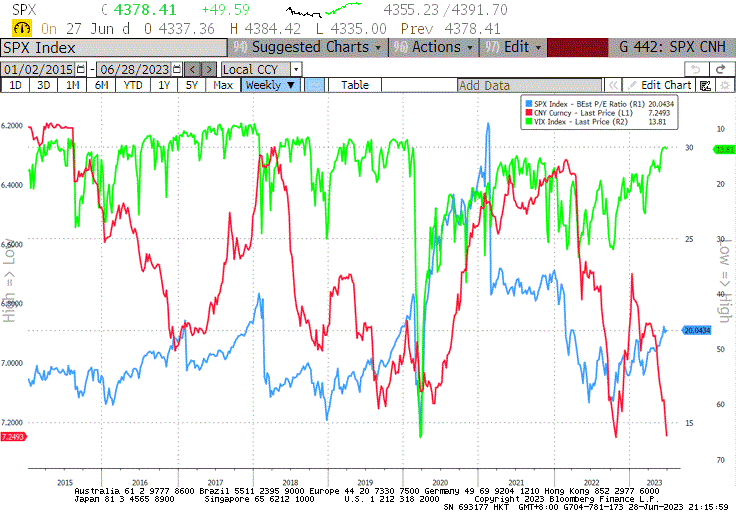Click the blue 20.0434 axis value label

[x=697, y=330]
